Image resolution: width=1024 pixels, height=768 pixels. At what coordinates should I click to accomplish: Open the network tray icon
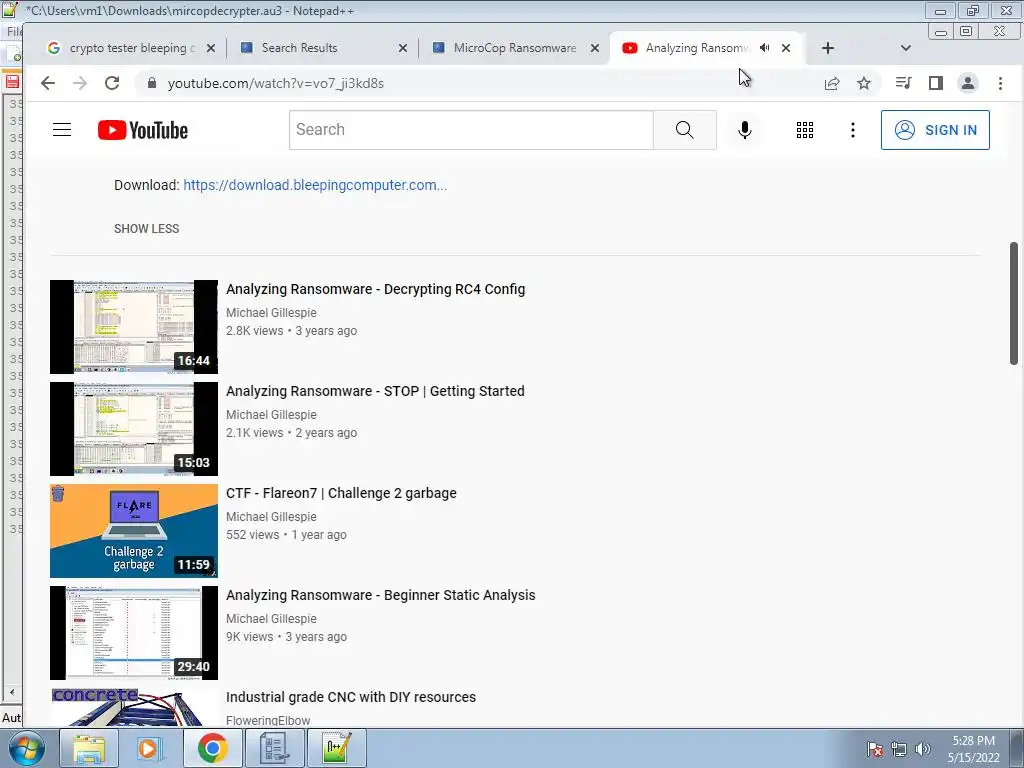pos(899,749)
